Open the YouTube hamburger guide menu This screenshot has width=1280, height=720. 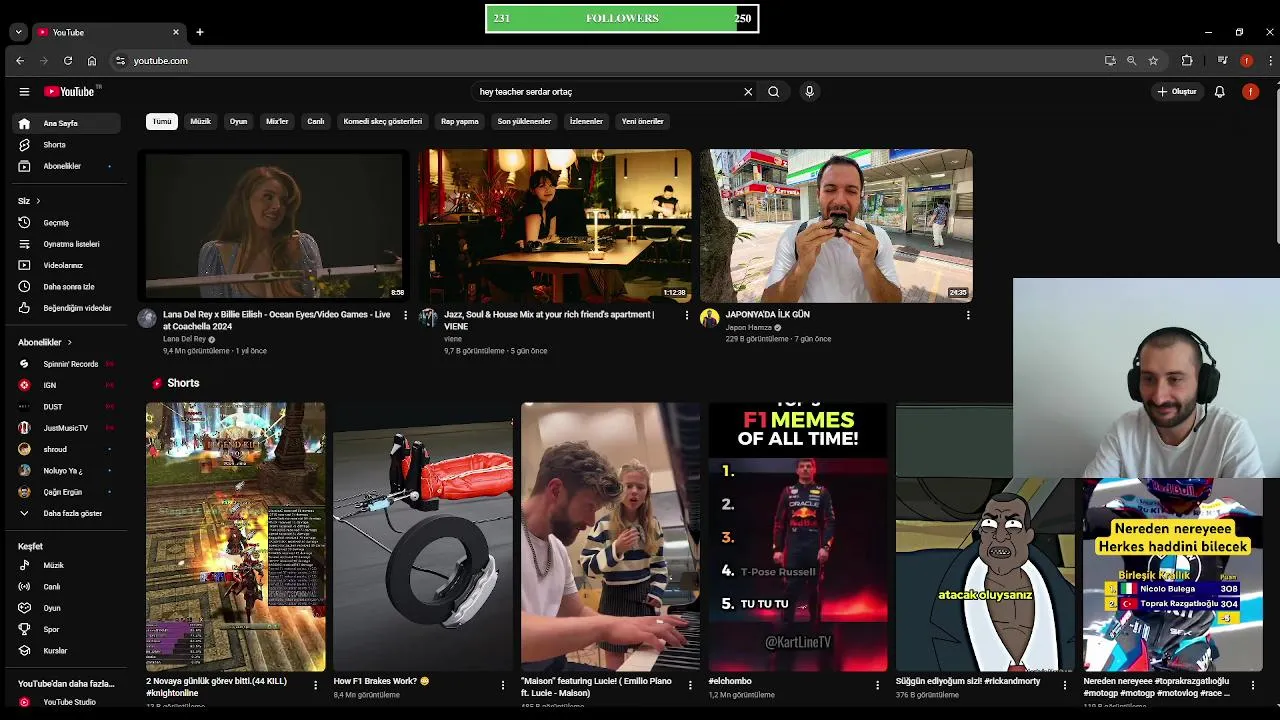24,91
